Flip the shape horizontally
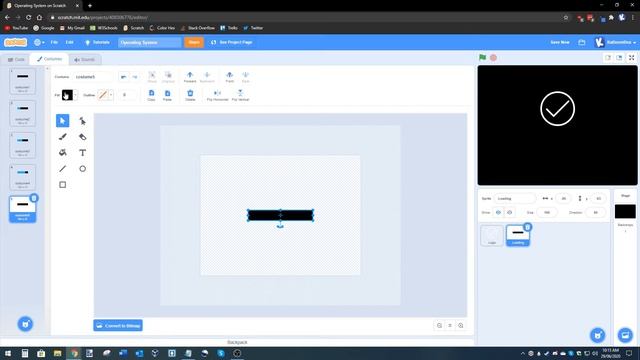 click(x=217, y=95)
